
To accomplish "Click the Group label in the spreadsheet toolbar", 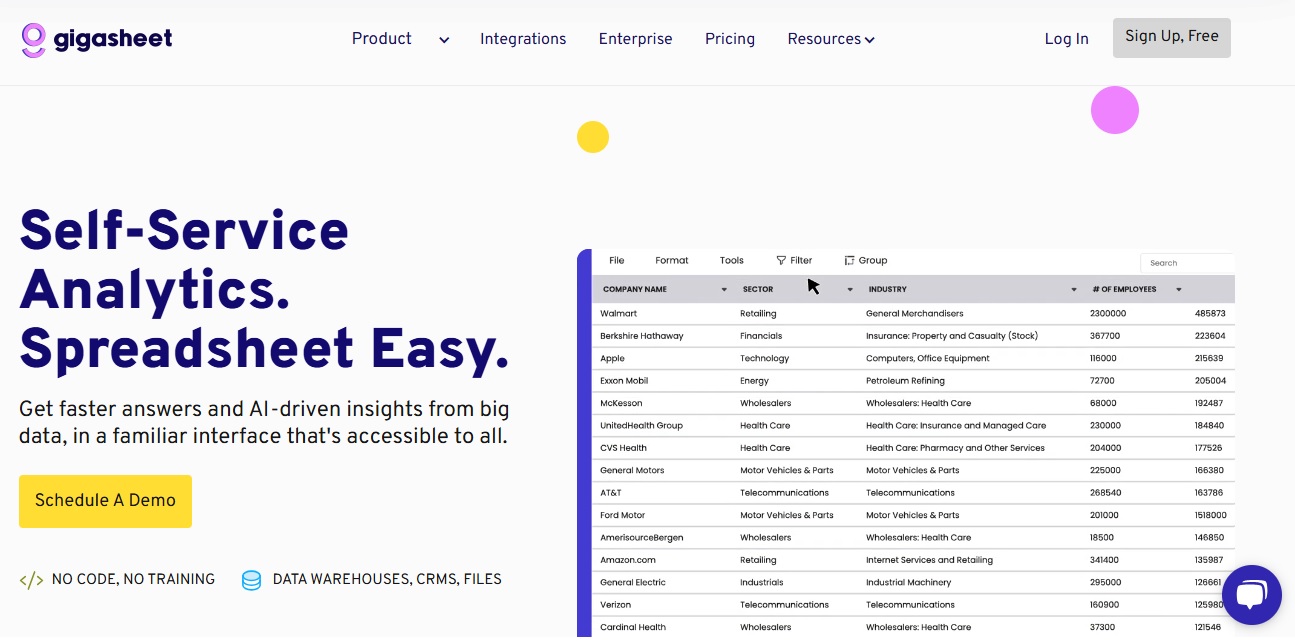I will tap(873, 260).
